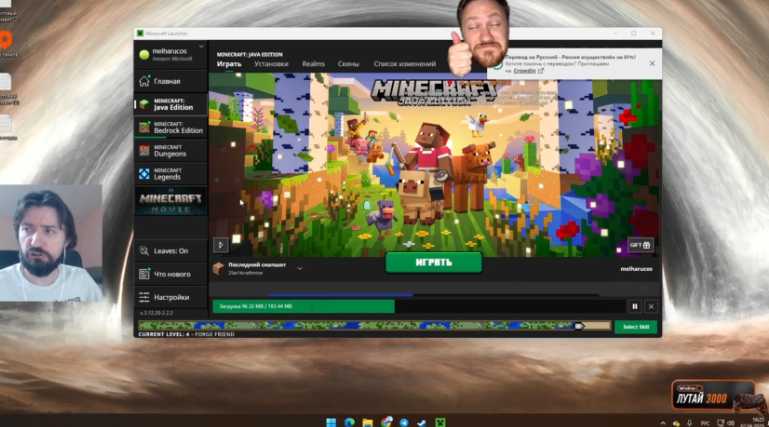Open Что нового news section
Image resolution: width=769 pixels, height=427 pixels.
pyautogui.click(x=170, y=274)
